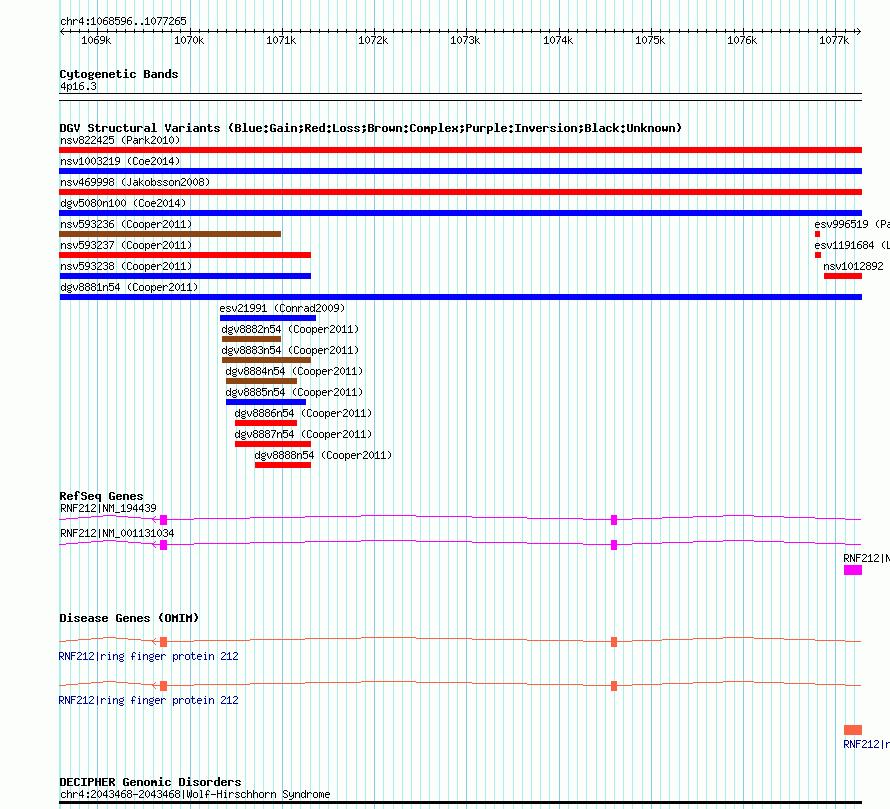Open the first RNF212|ring finger protein 212 link

pos(149,656)
